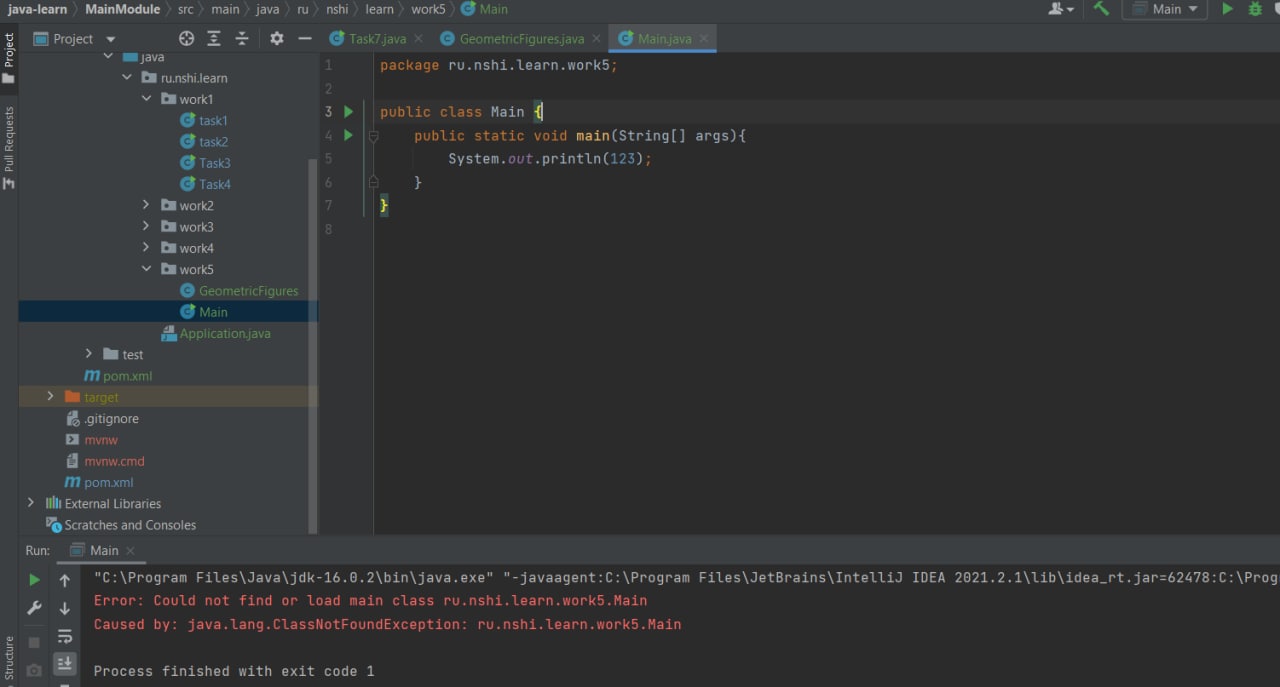Switch to the GeometricFigures.java tab
This screenshot has height=687, width=1280.
click(x=521, y=38)
